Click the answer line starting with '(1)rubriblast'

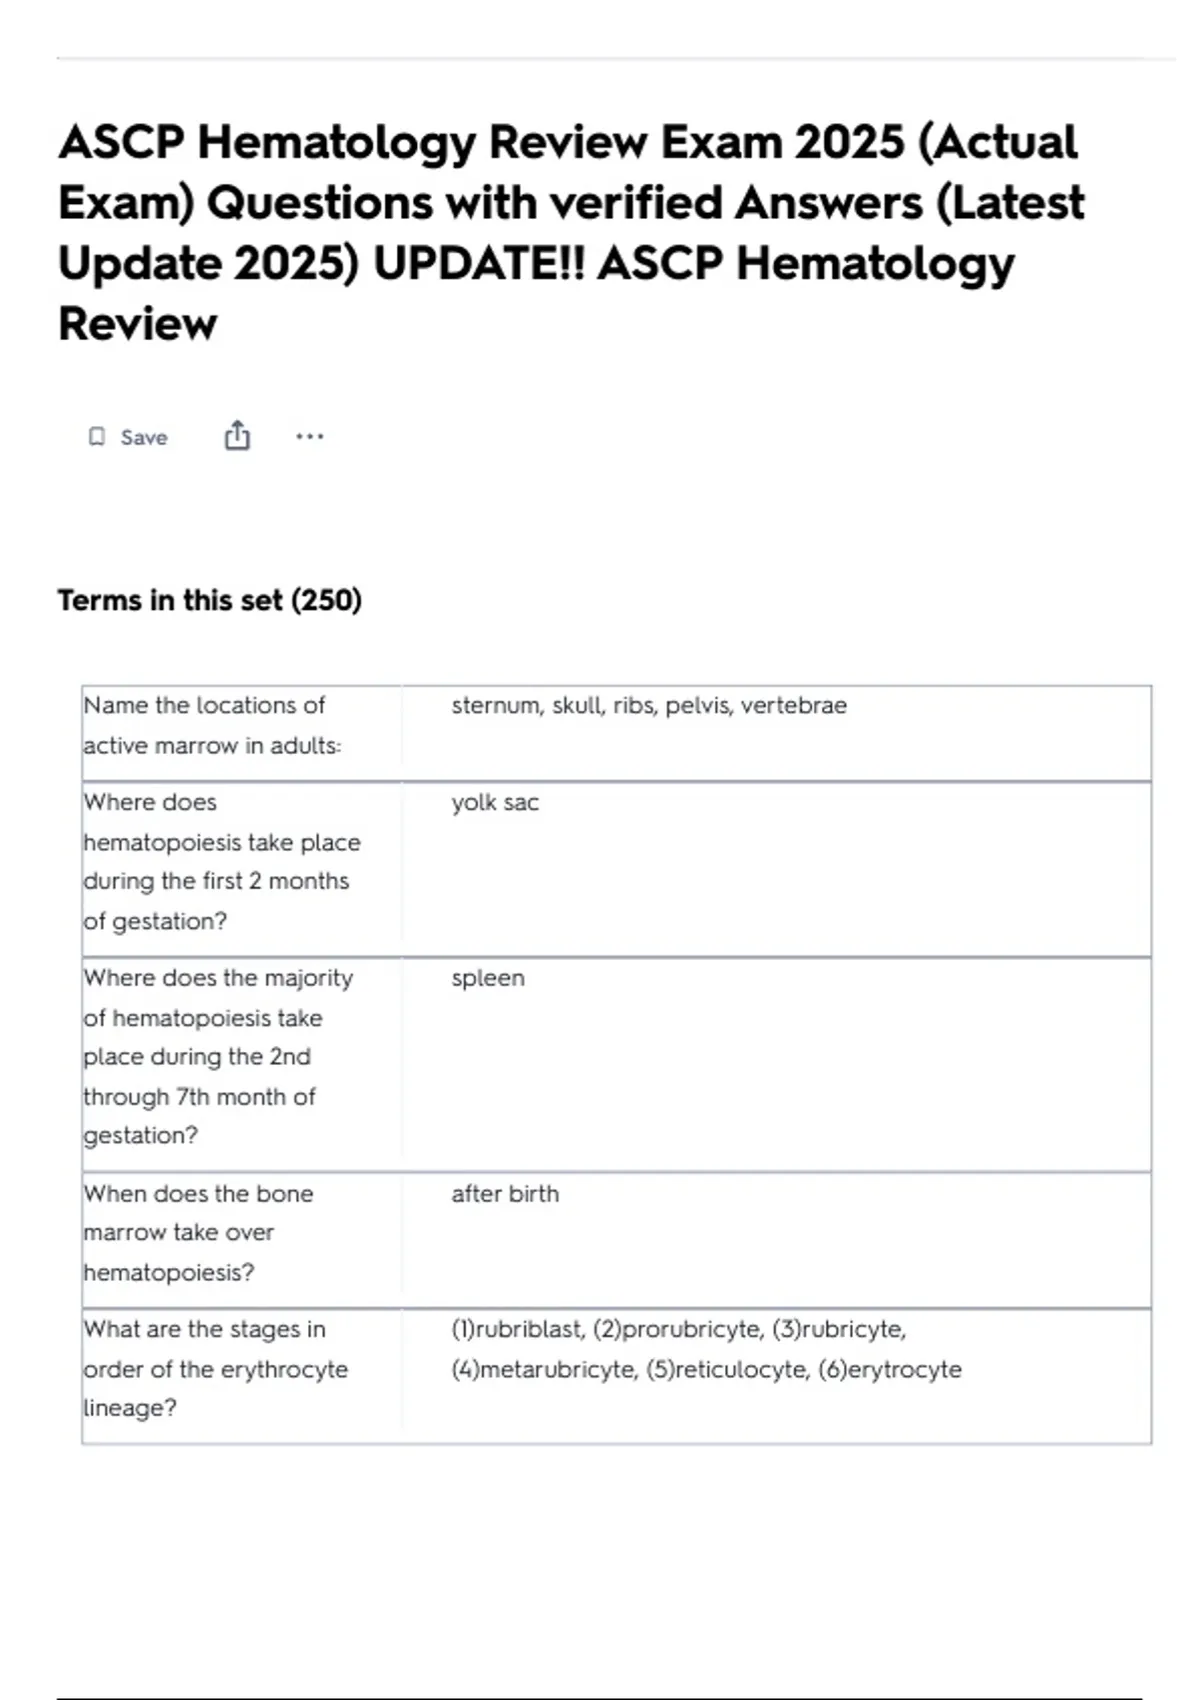coord(678,1330)
